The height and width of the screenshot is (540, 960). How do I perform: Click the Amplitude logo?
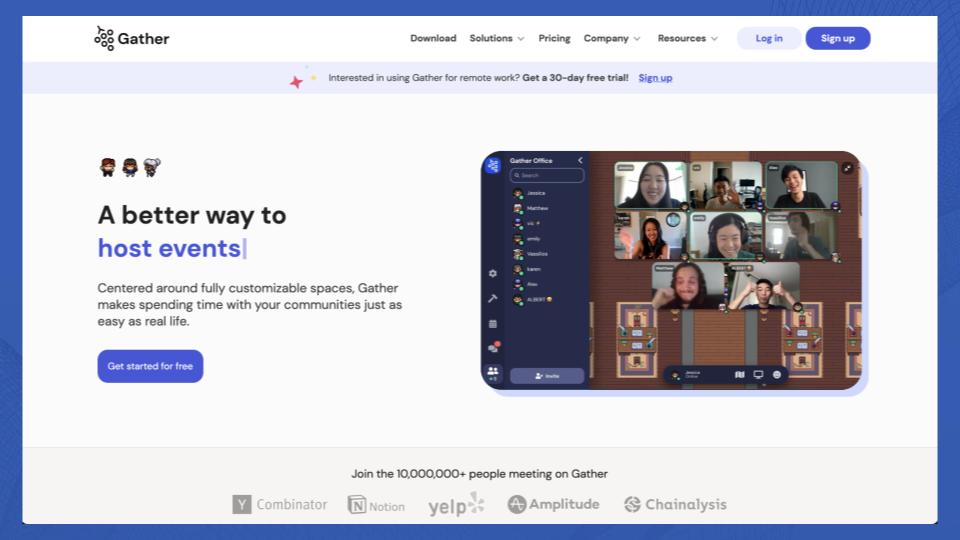[553, 504]
